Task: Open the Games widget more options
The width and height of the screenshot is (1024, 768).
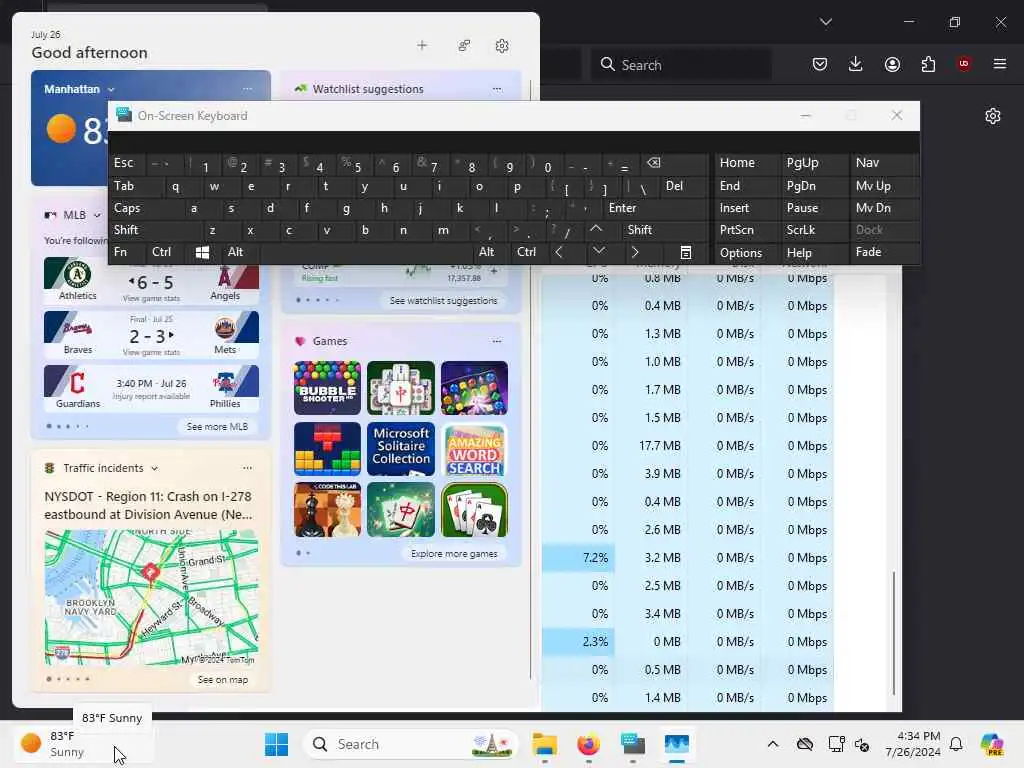Action: (x=497, y=341)
